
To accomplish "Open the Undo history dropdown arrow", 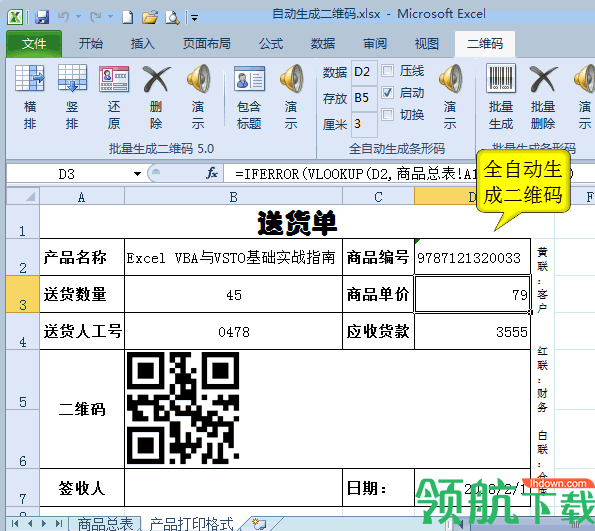I will 79,17.
